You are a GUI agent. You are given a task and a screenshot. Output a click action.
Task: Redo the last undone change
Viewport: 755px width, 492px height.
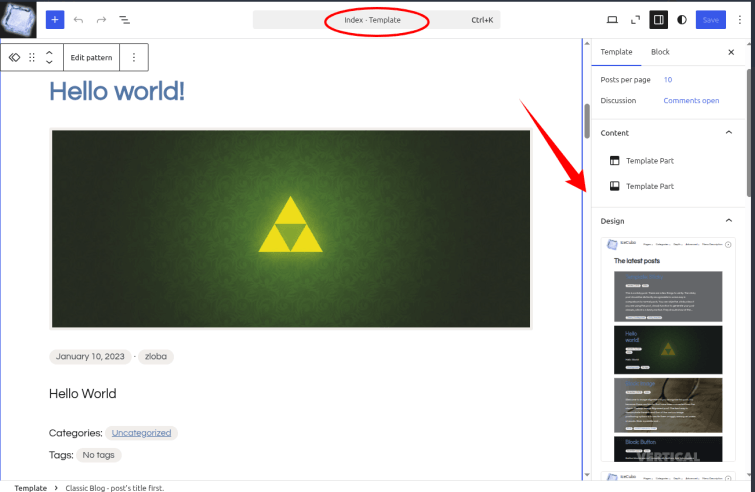[x=101, y=20]
